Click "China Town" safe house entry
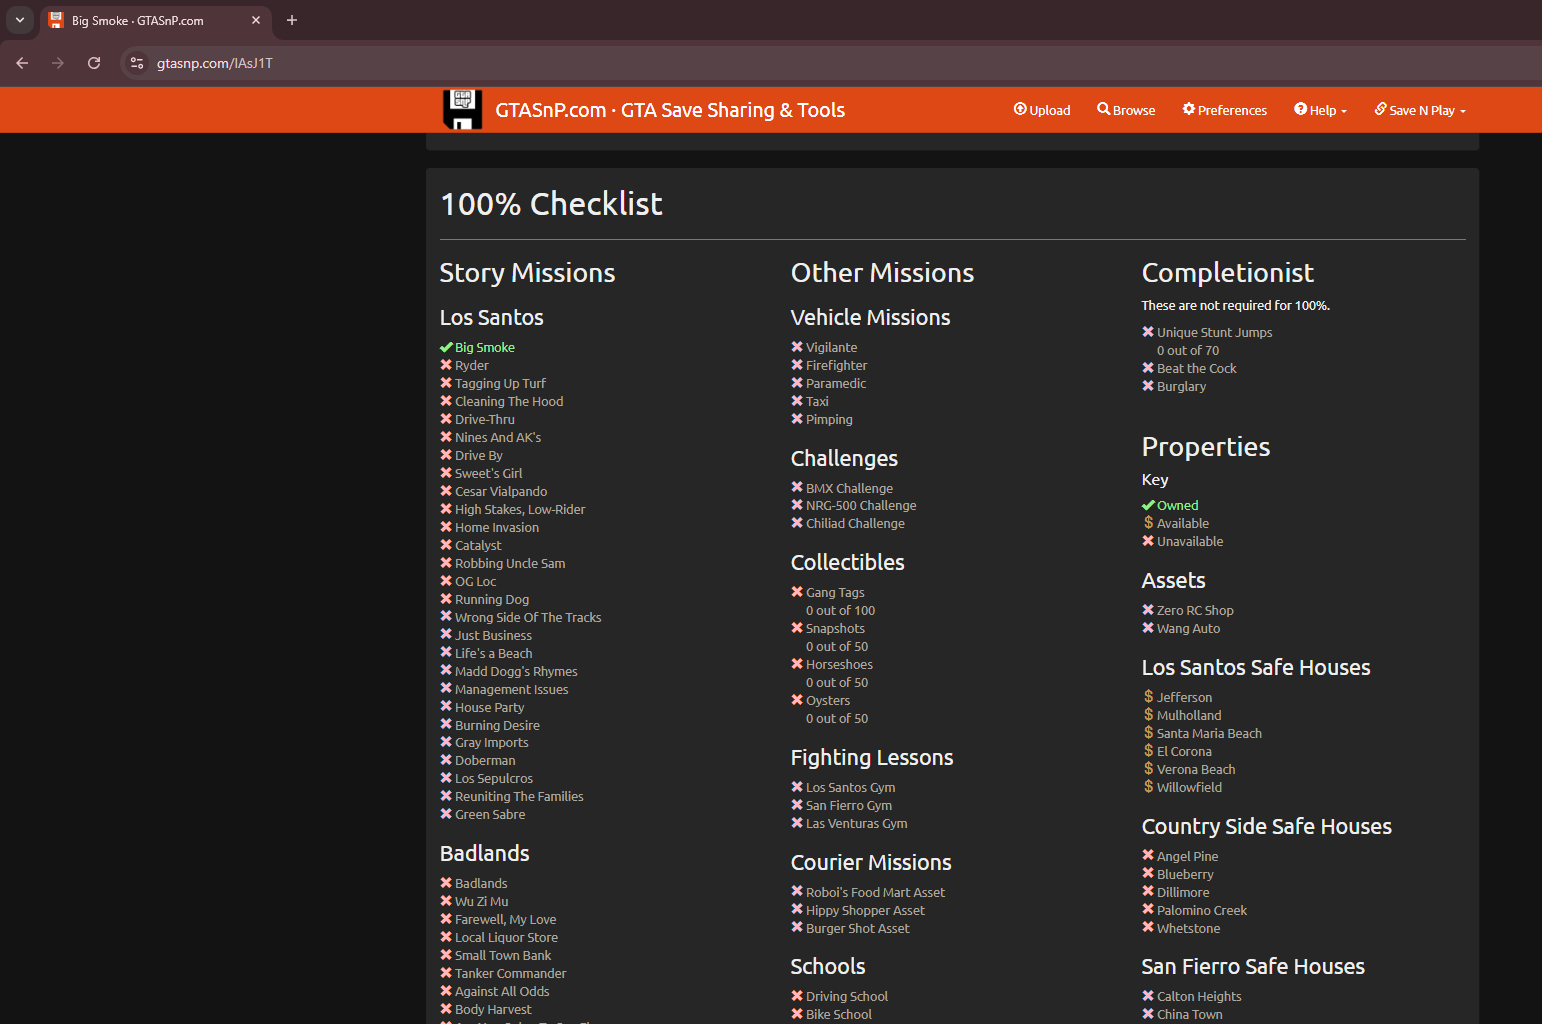1542x1024 pixels. point(1189,1014)
